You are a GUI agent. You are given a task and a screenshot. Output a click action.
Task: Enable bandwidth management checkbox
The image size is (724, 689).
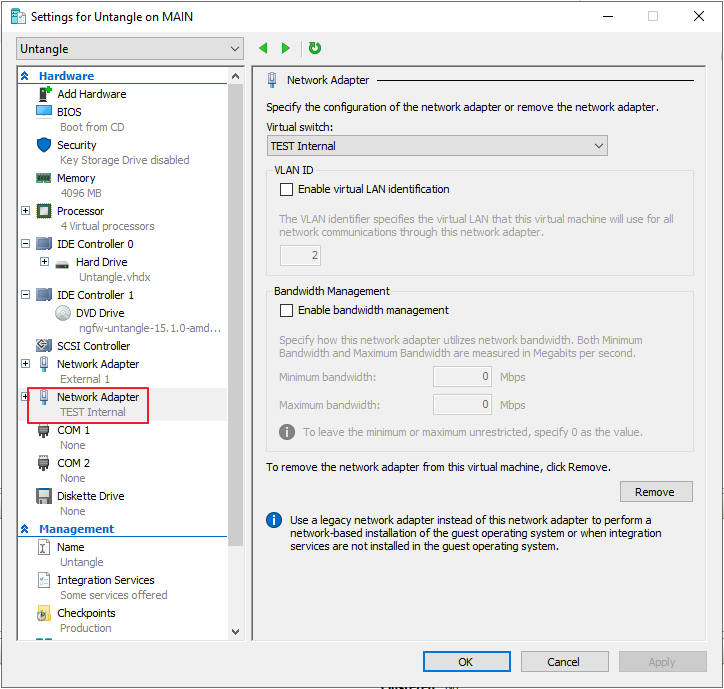(x=286, y=310)
